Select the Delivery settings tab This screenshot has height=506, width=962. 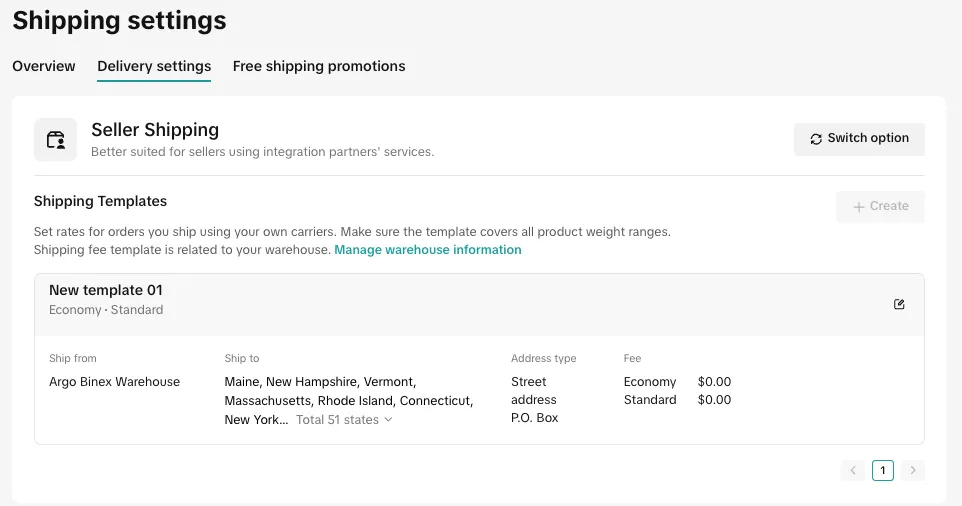154,66
